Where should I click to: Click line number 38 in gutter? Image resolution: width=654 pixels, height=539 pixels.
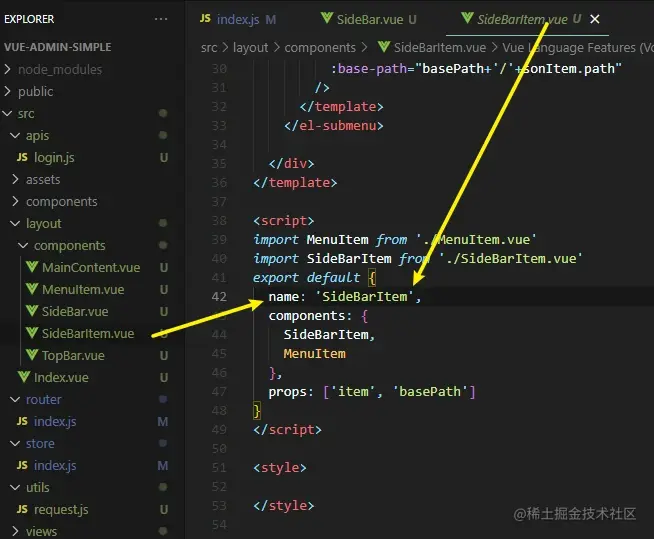tap(219, 221)
